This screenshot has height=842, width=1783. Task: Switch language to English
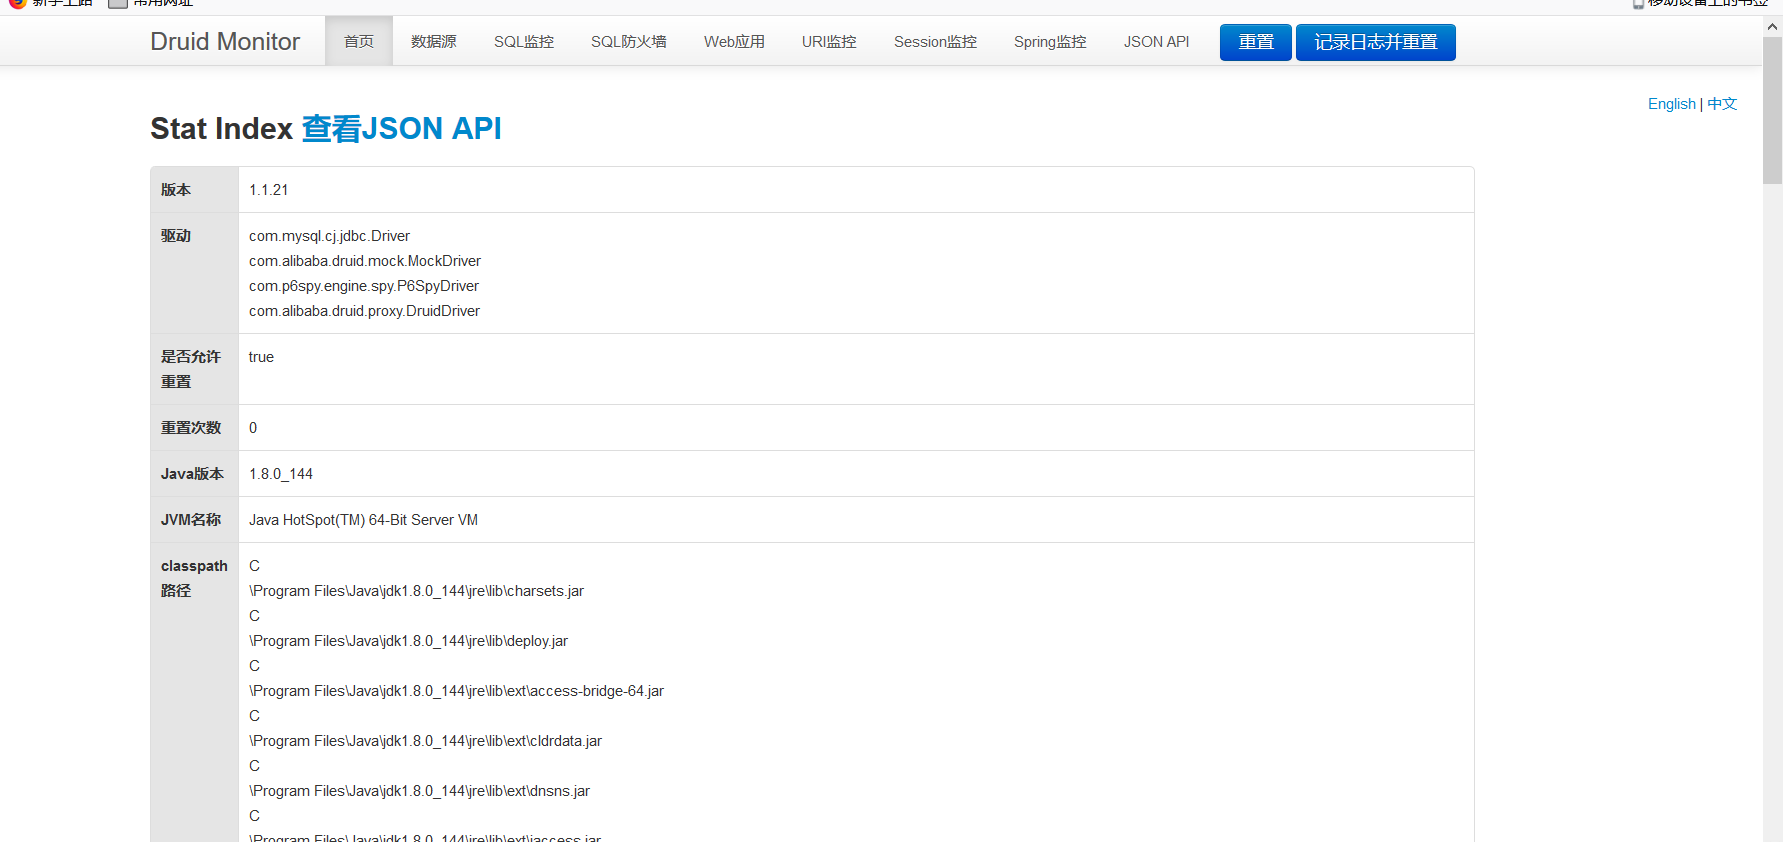click(1672, 104)
